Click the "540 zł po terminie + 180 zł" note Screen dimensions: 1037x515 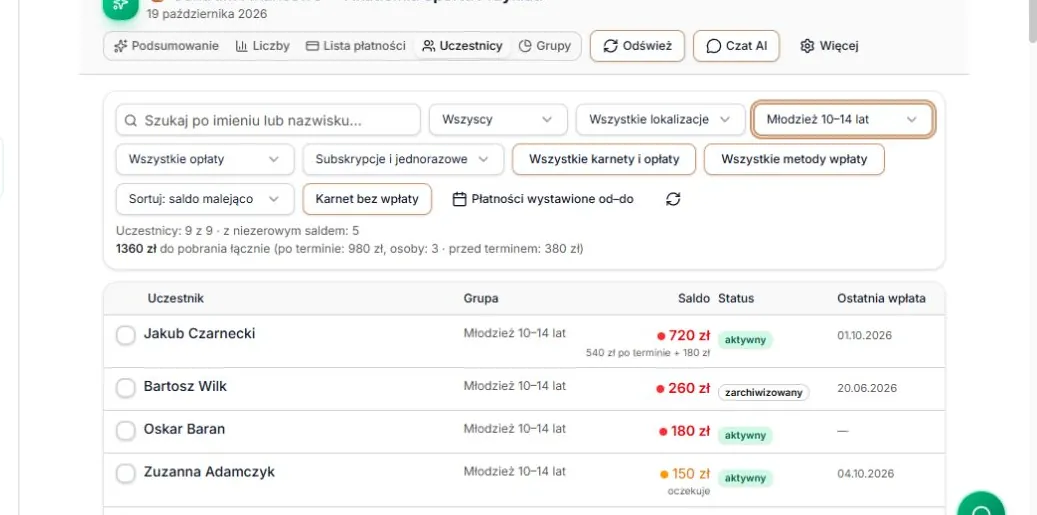[648, 353]
